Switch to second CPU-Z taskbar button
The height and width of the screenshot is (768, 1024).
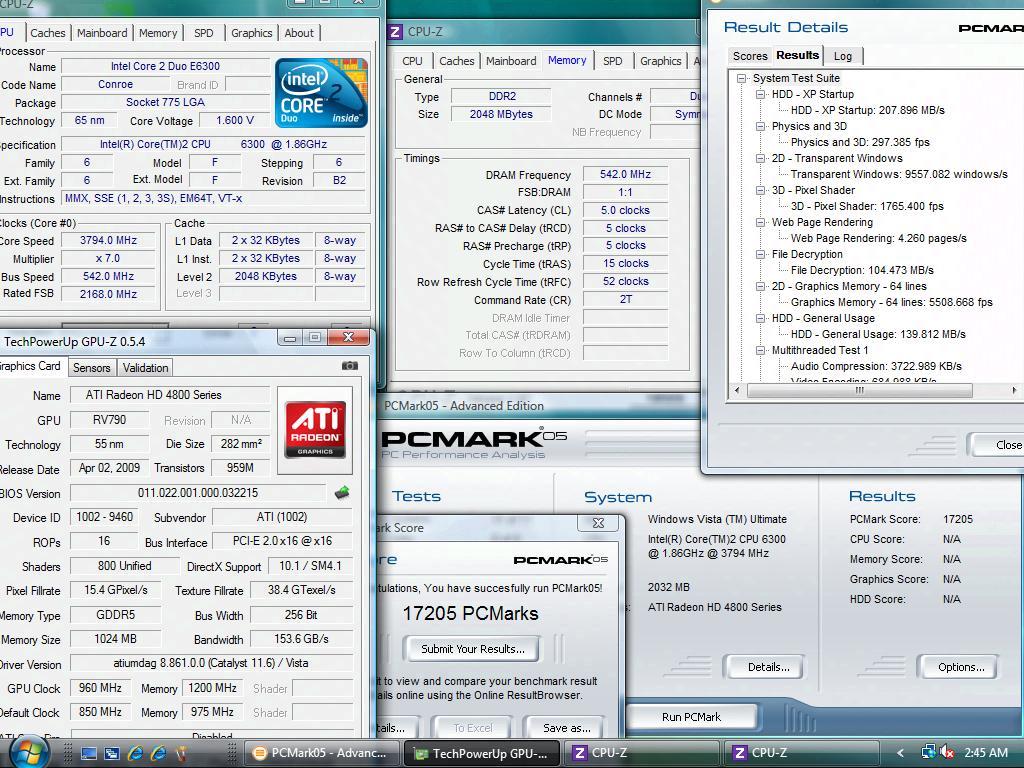(x=801, y=753)
